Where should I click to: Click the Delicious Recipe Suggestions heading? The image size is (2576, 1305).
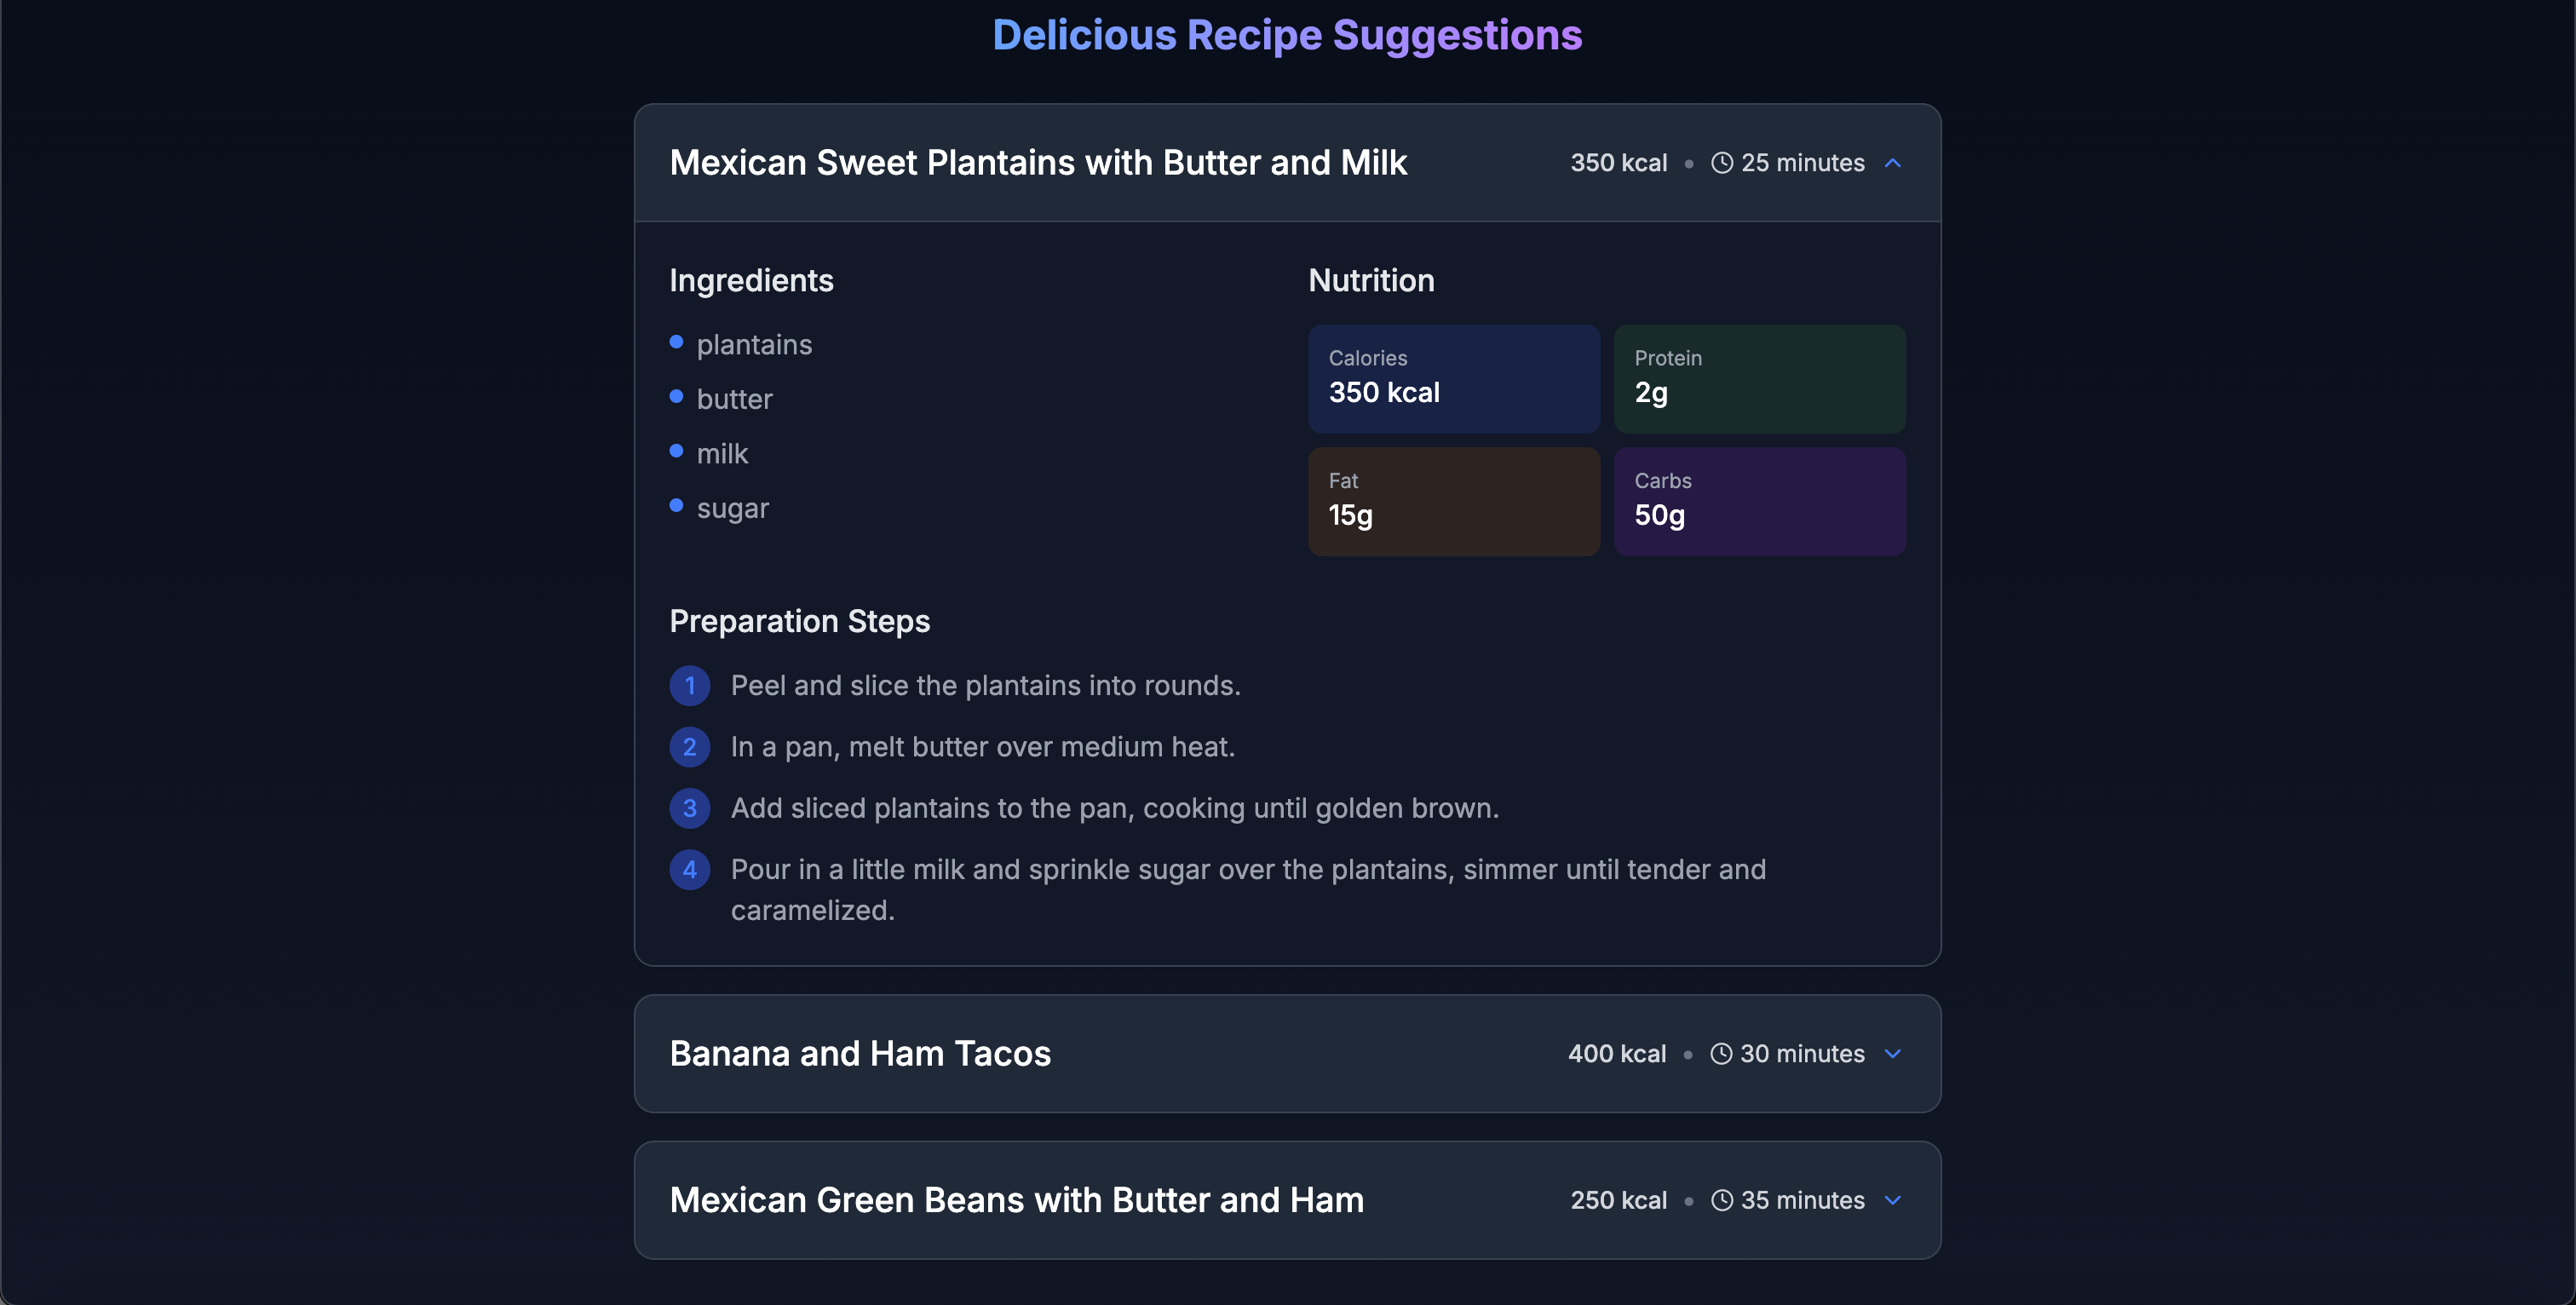pos(1287,36)
